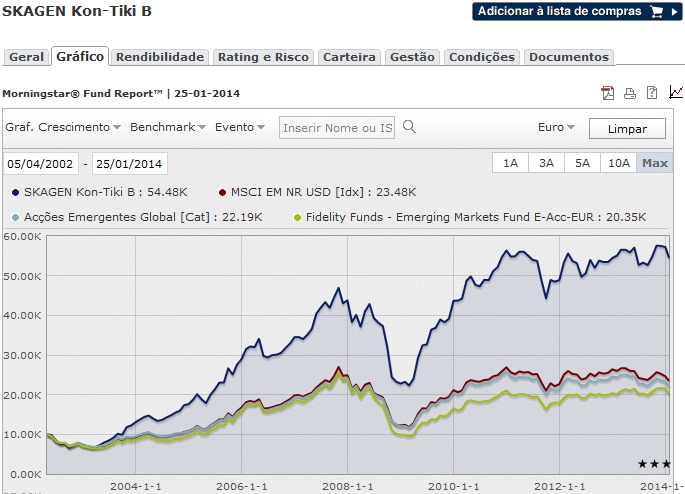Select the Max time range
This screenshot has height=494, width=685.
(x=654, y=163)
